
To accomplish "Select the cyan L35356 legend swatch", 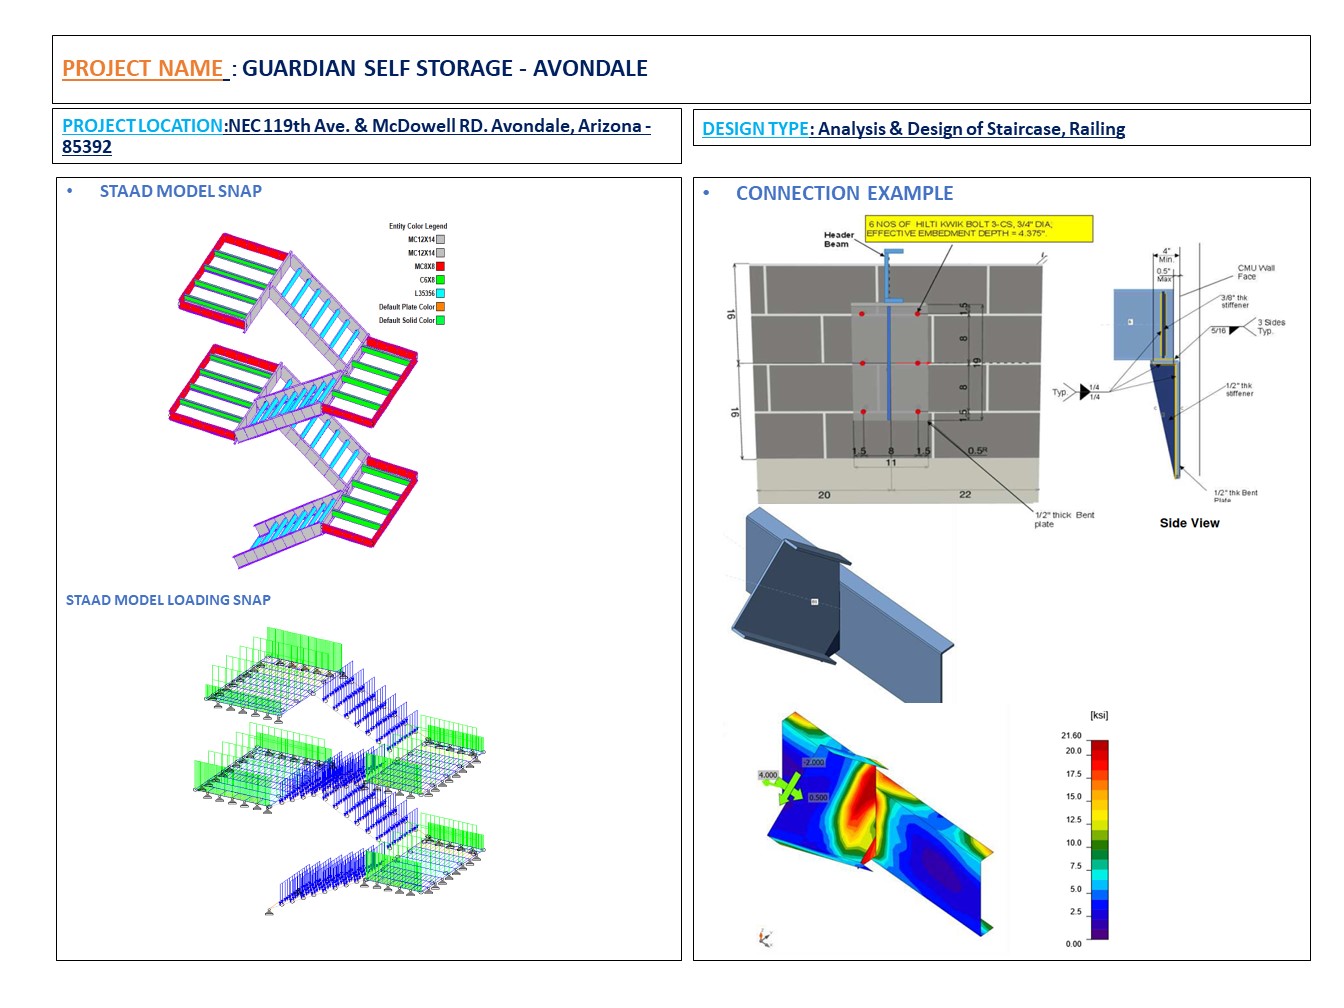I will coord(440,294).
